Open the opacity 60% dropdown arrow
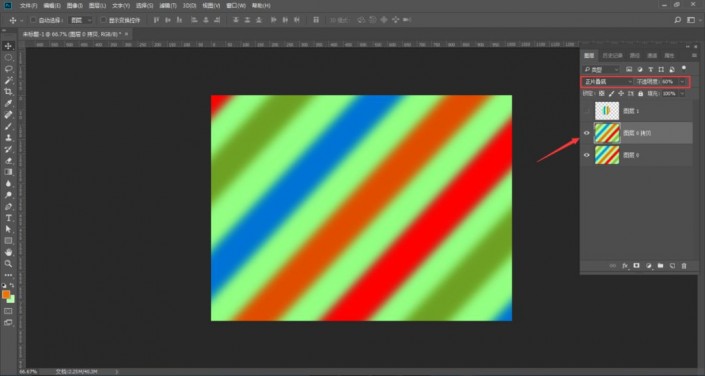This screenshot has height=376, width=705. pyautogui.click(x=683, y=82)
